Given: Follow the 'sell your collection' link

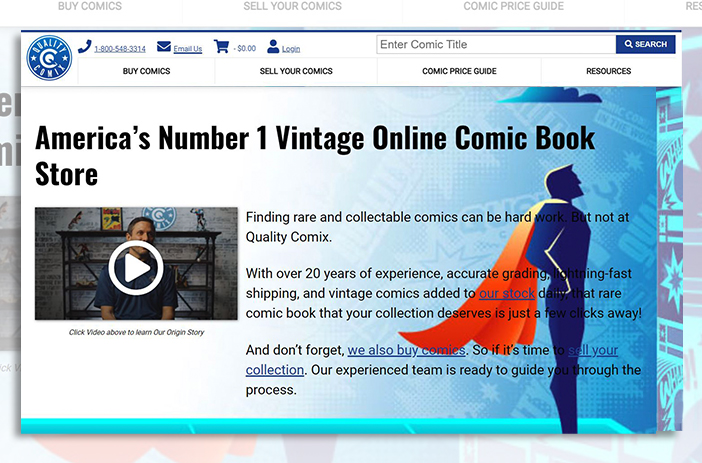Looking at the screenshot, I should (593, 350).
